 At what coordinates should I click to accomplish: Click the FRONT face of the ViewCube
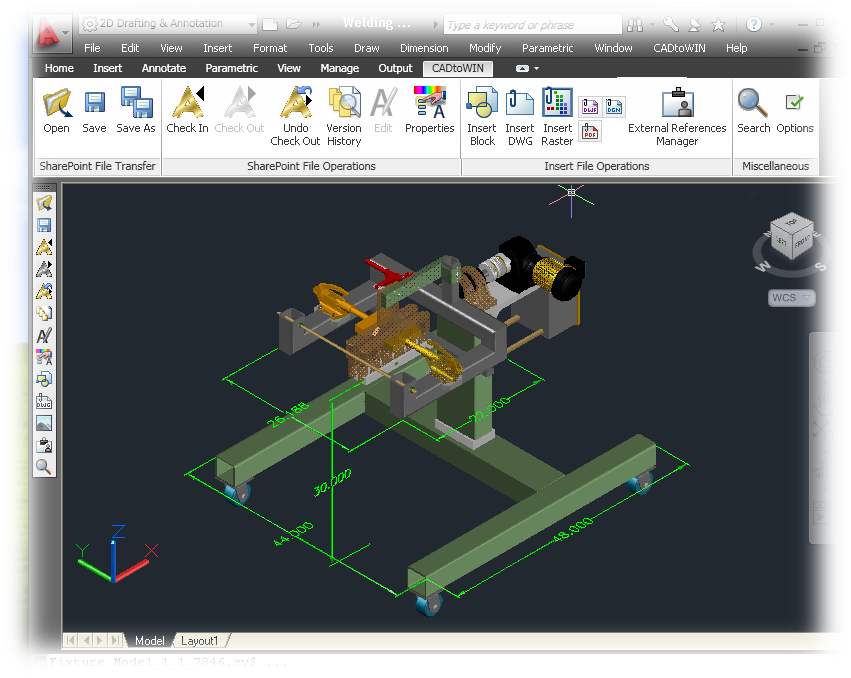click(803, 241)
